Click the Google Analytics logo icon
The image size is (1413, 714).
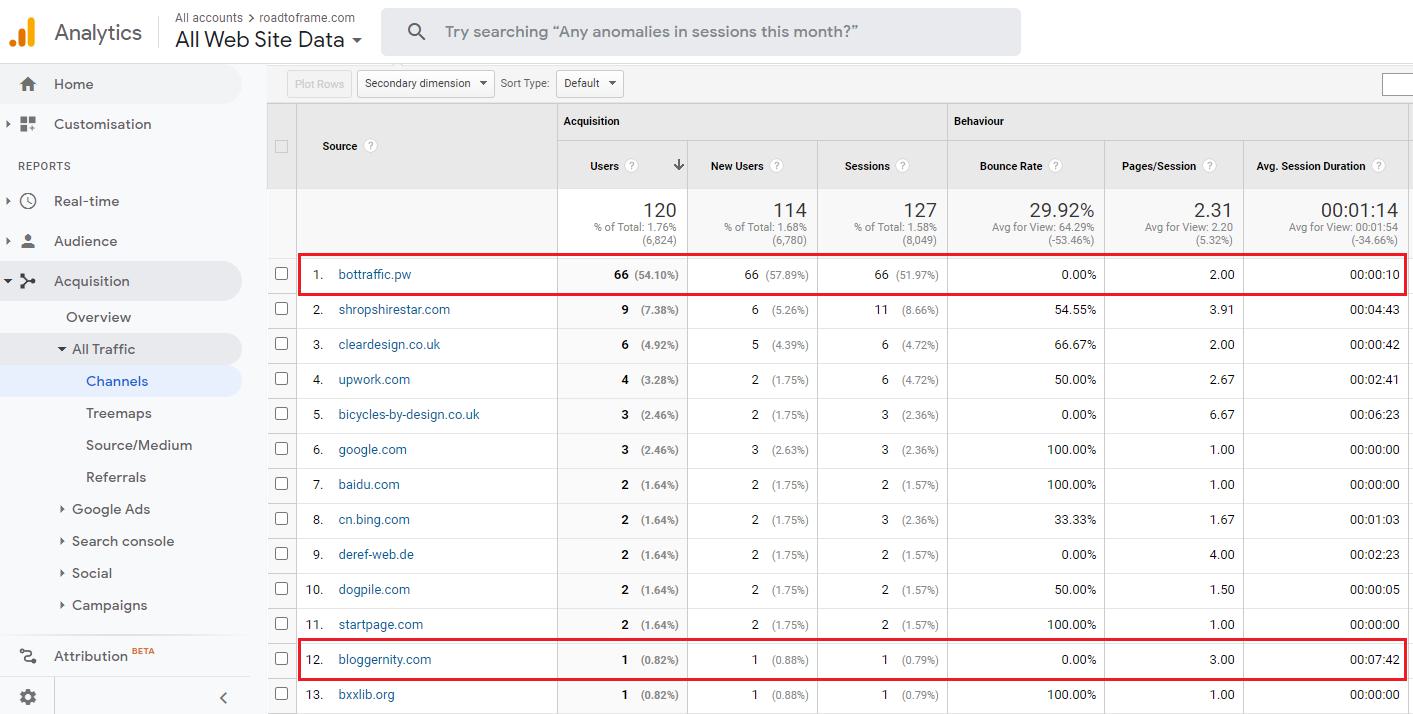[22, 33]
